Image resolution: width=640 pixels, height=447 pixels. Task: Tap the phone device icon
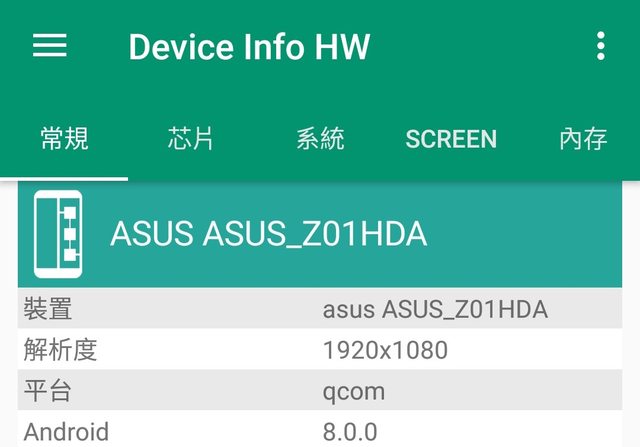point(58,234)
